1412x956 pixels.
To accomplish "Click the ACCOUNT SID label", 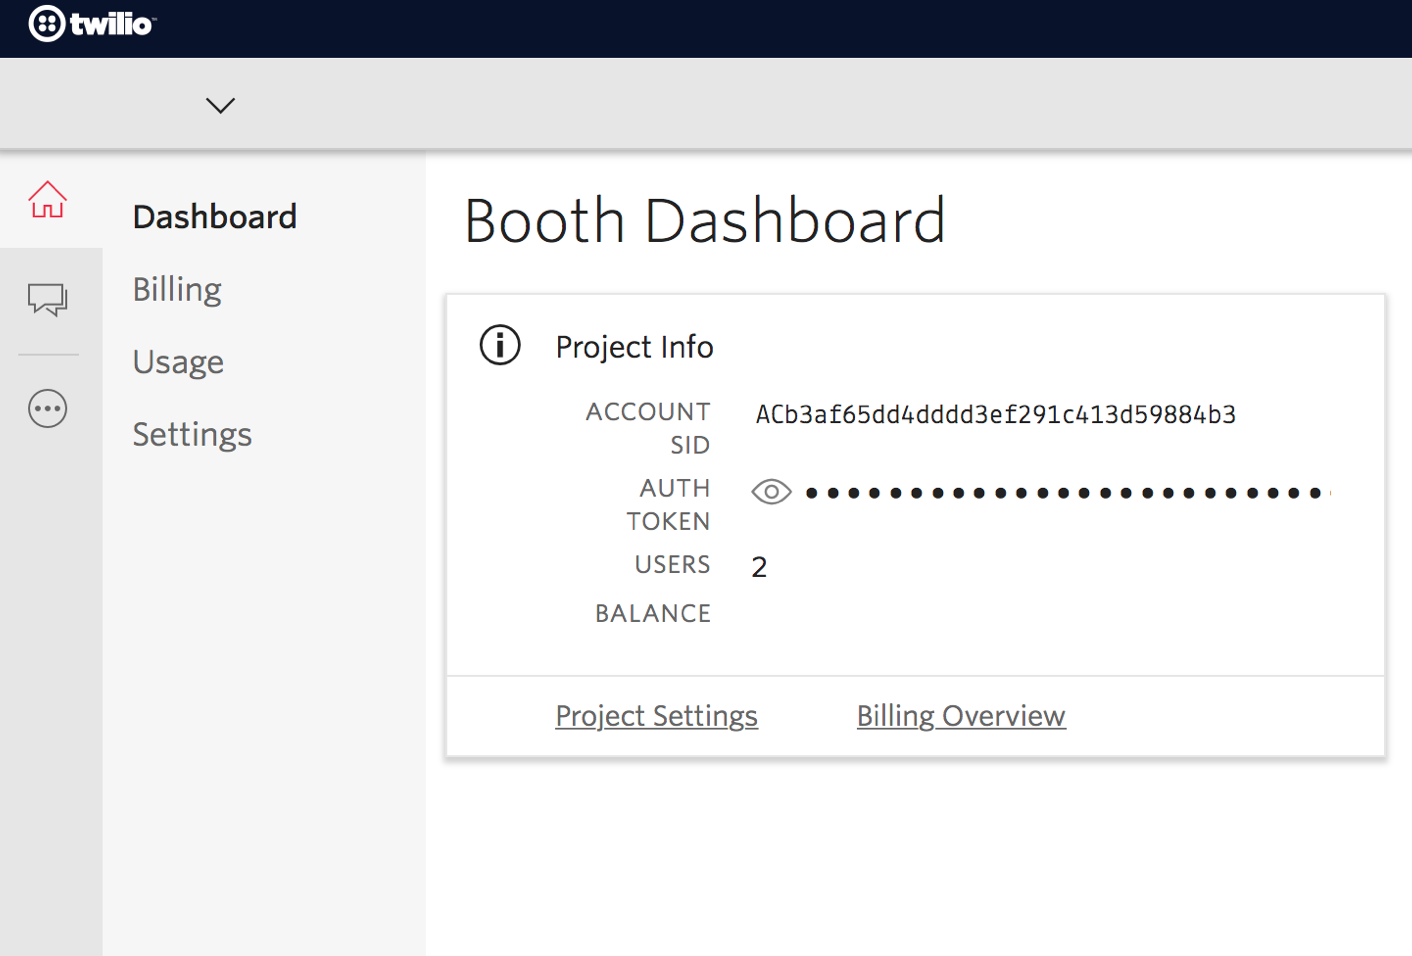I will point(648,428).
